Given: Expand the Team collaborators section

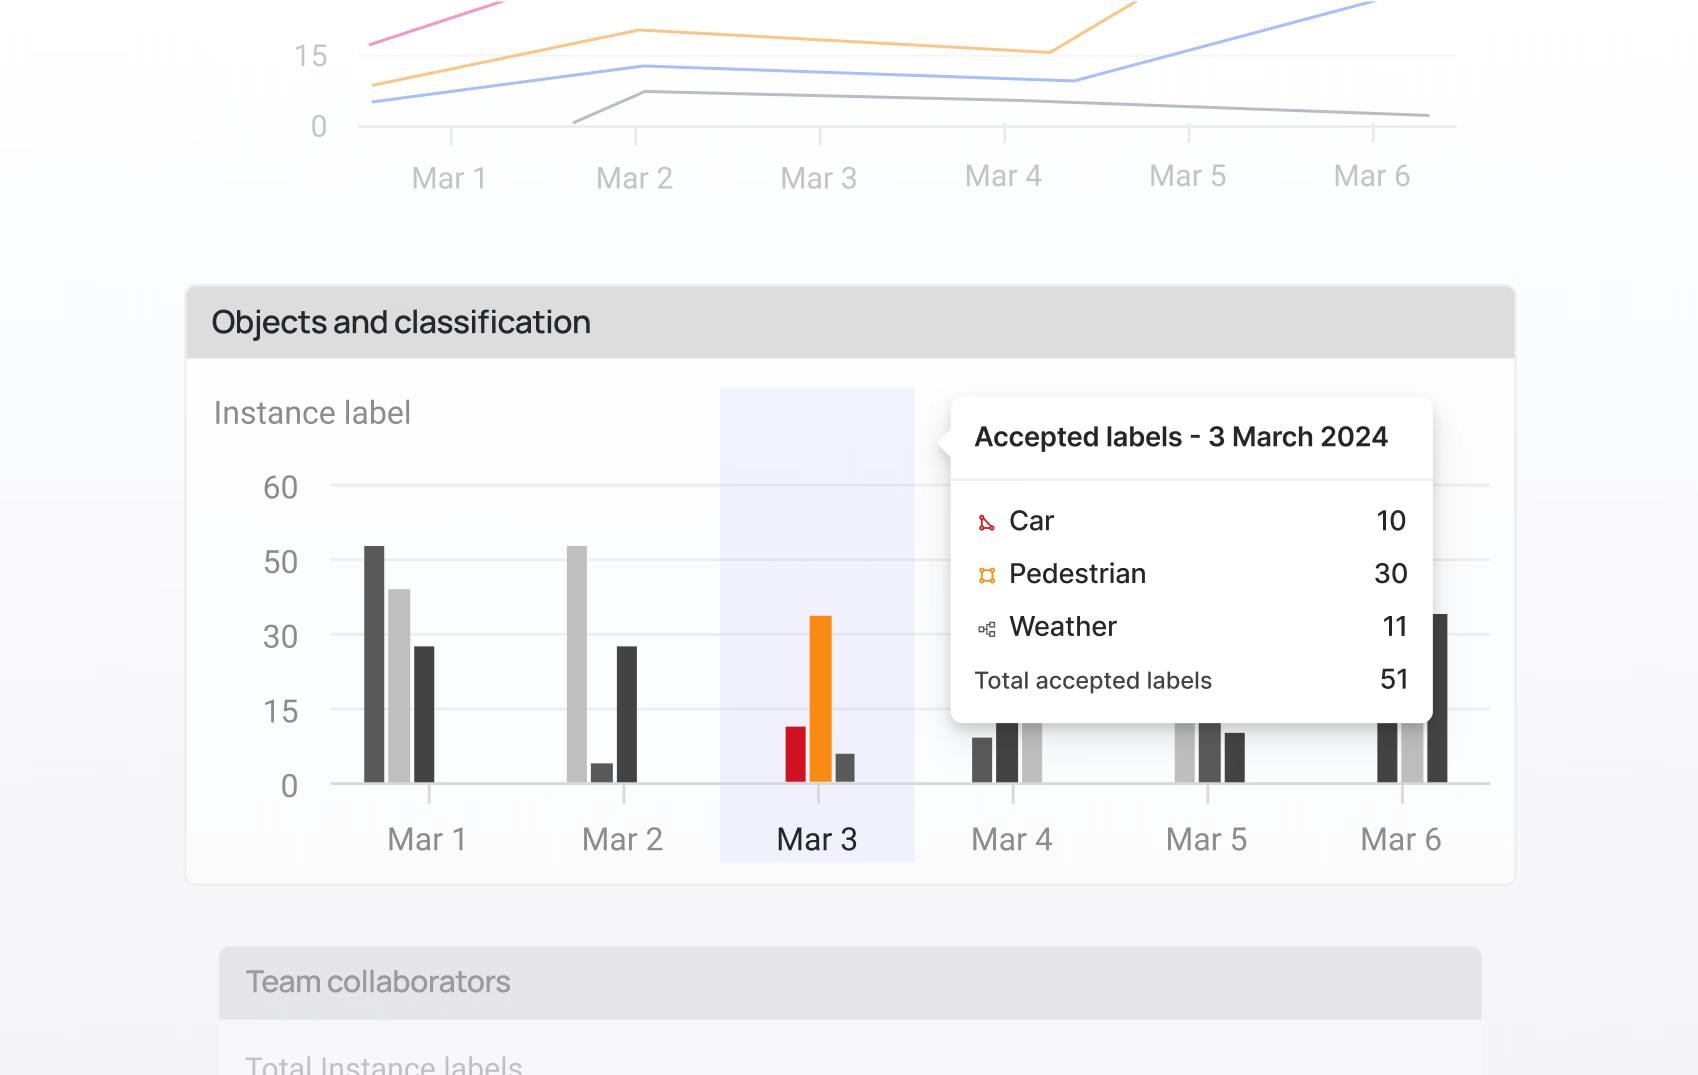Looking at the screenshot, I should (x=379, y=981).
